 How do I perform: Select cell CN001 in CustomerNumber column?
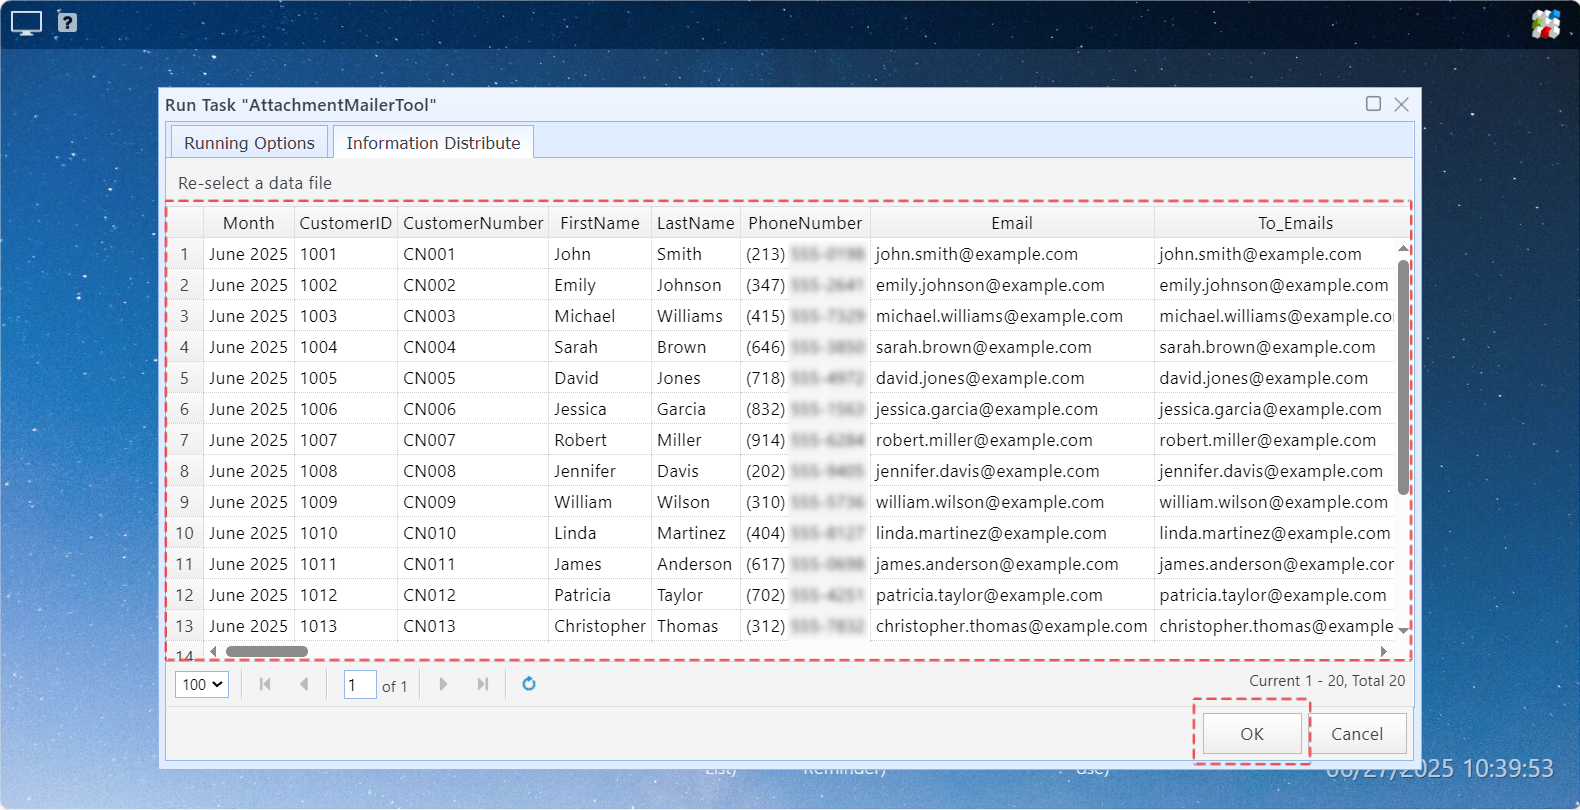click(473, 254)
